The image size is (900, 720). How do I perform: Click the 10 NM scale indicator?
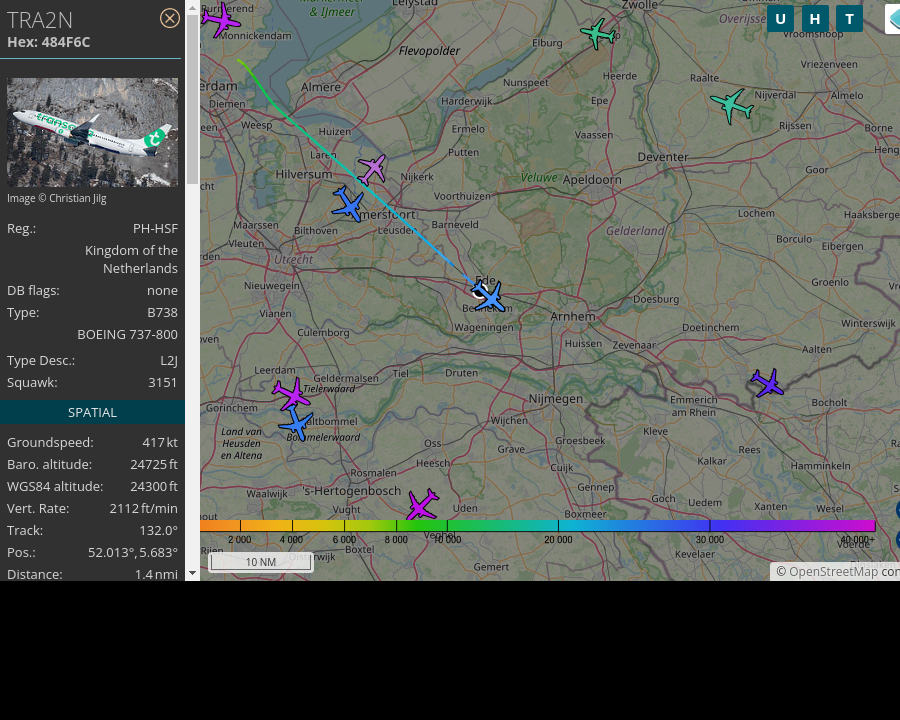coord(261,562)
